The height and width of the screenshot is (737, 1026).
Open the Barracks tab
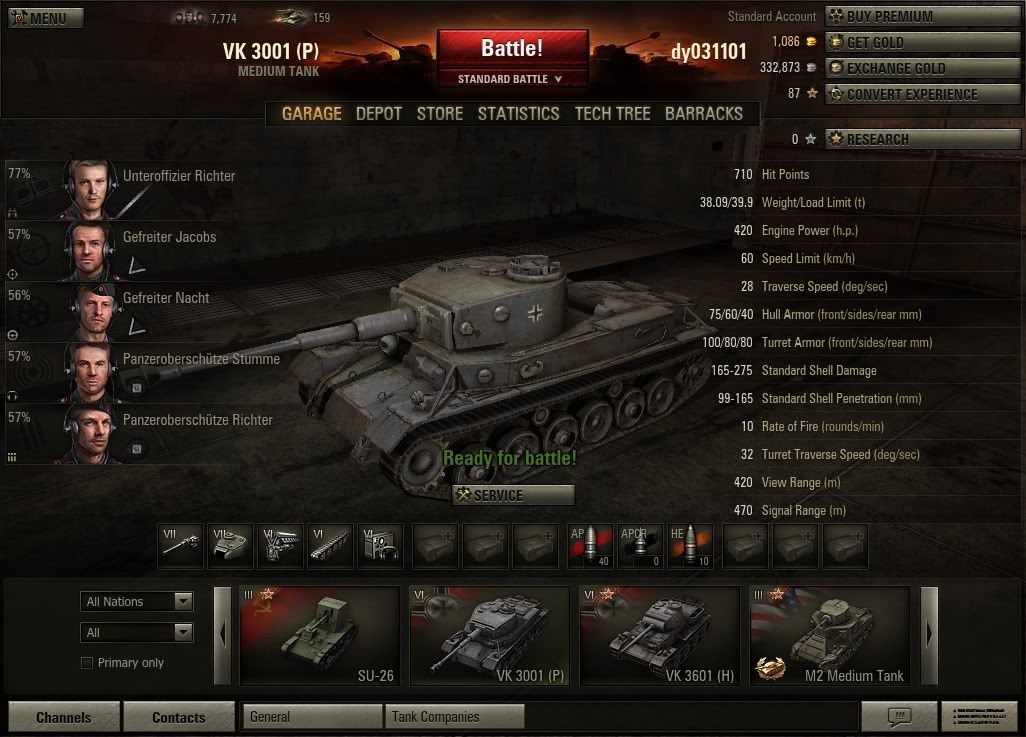(704, 114)
